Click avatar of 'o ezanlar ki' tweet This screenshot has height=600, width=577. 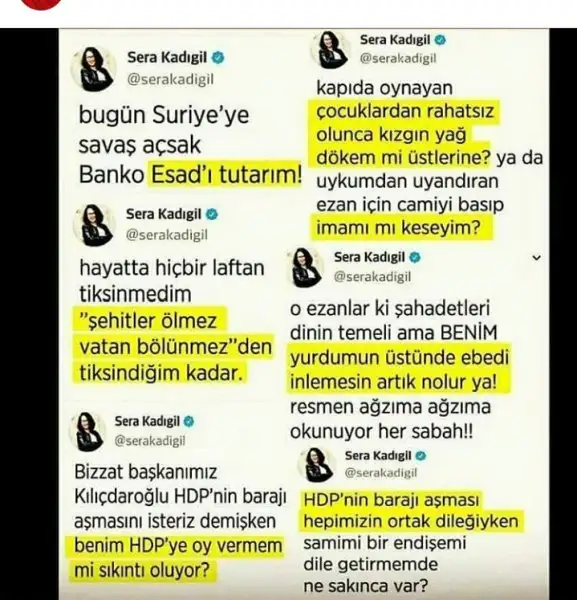(x=306, y=267)
